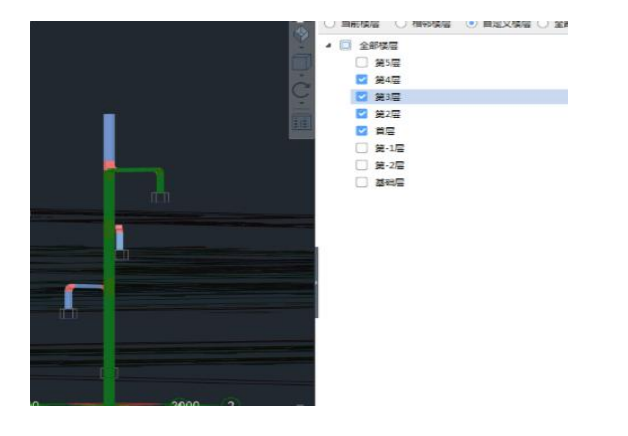628x436 pixels.
Task: Select the tall green vertical riser pipe
Action: [x=109, y=288]
